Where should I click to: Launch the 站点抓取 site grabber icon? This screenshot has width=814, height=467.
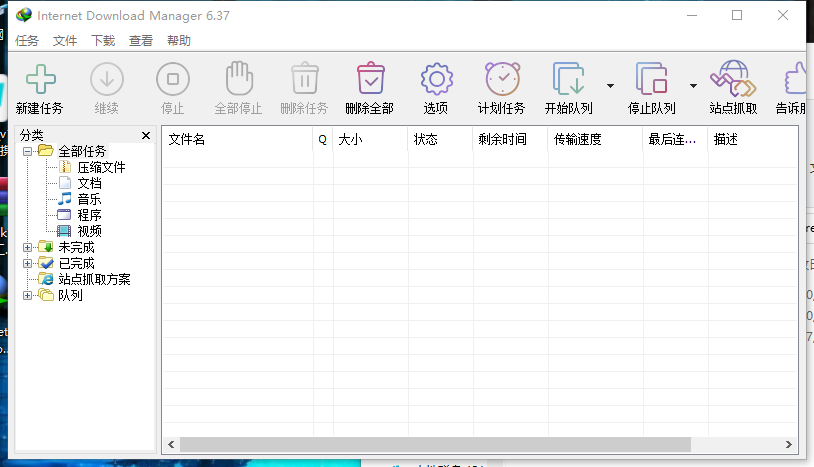point(733,78)
